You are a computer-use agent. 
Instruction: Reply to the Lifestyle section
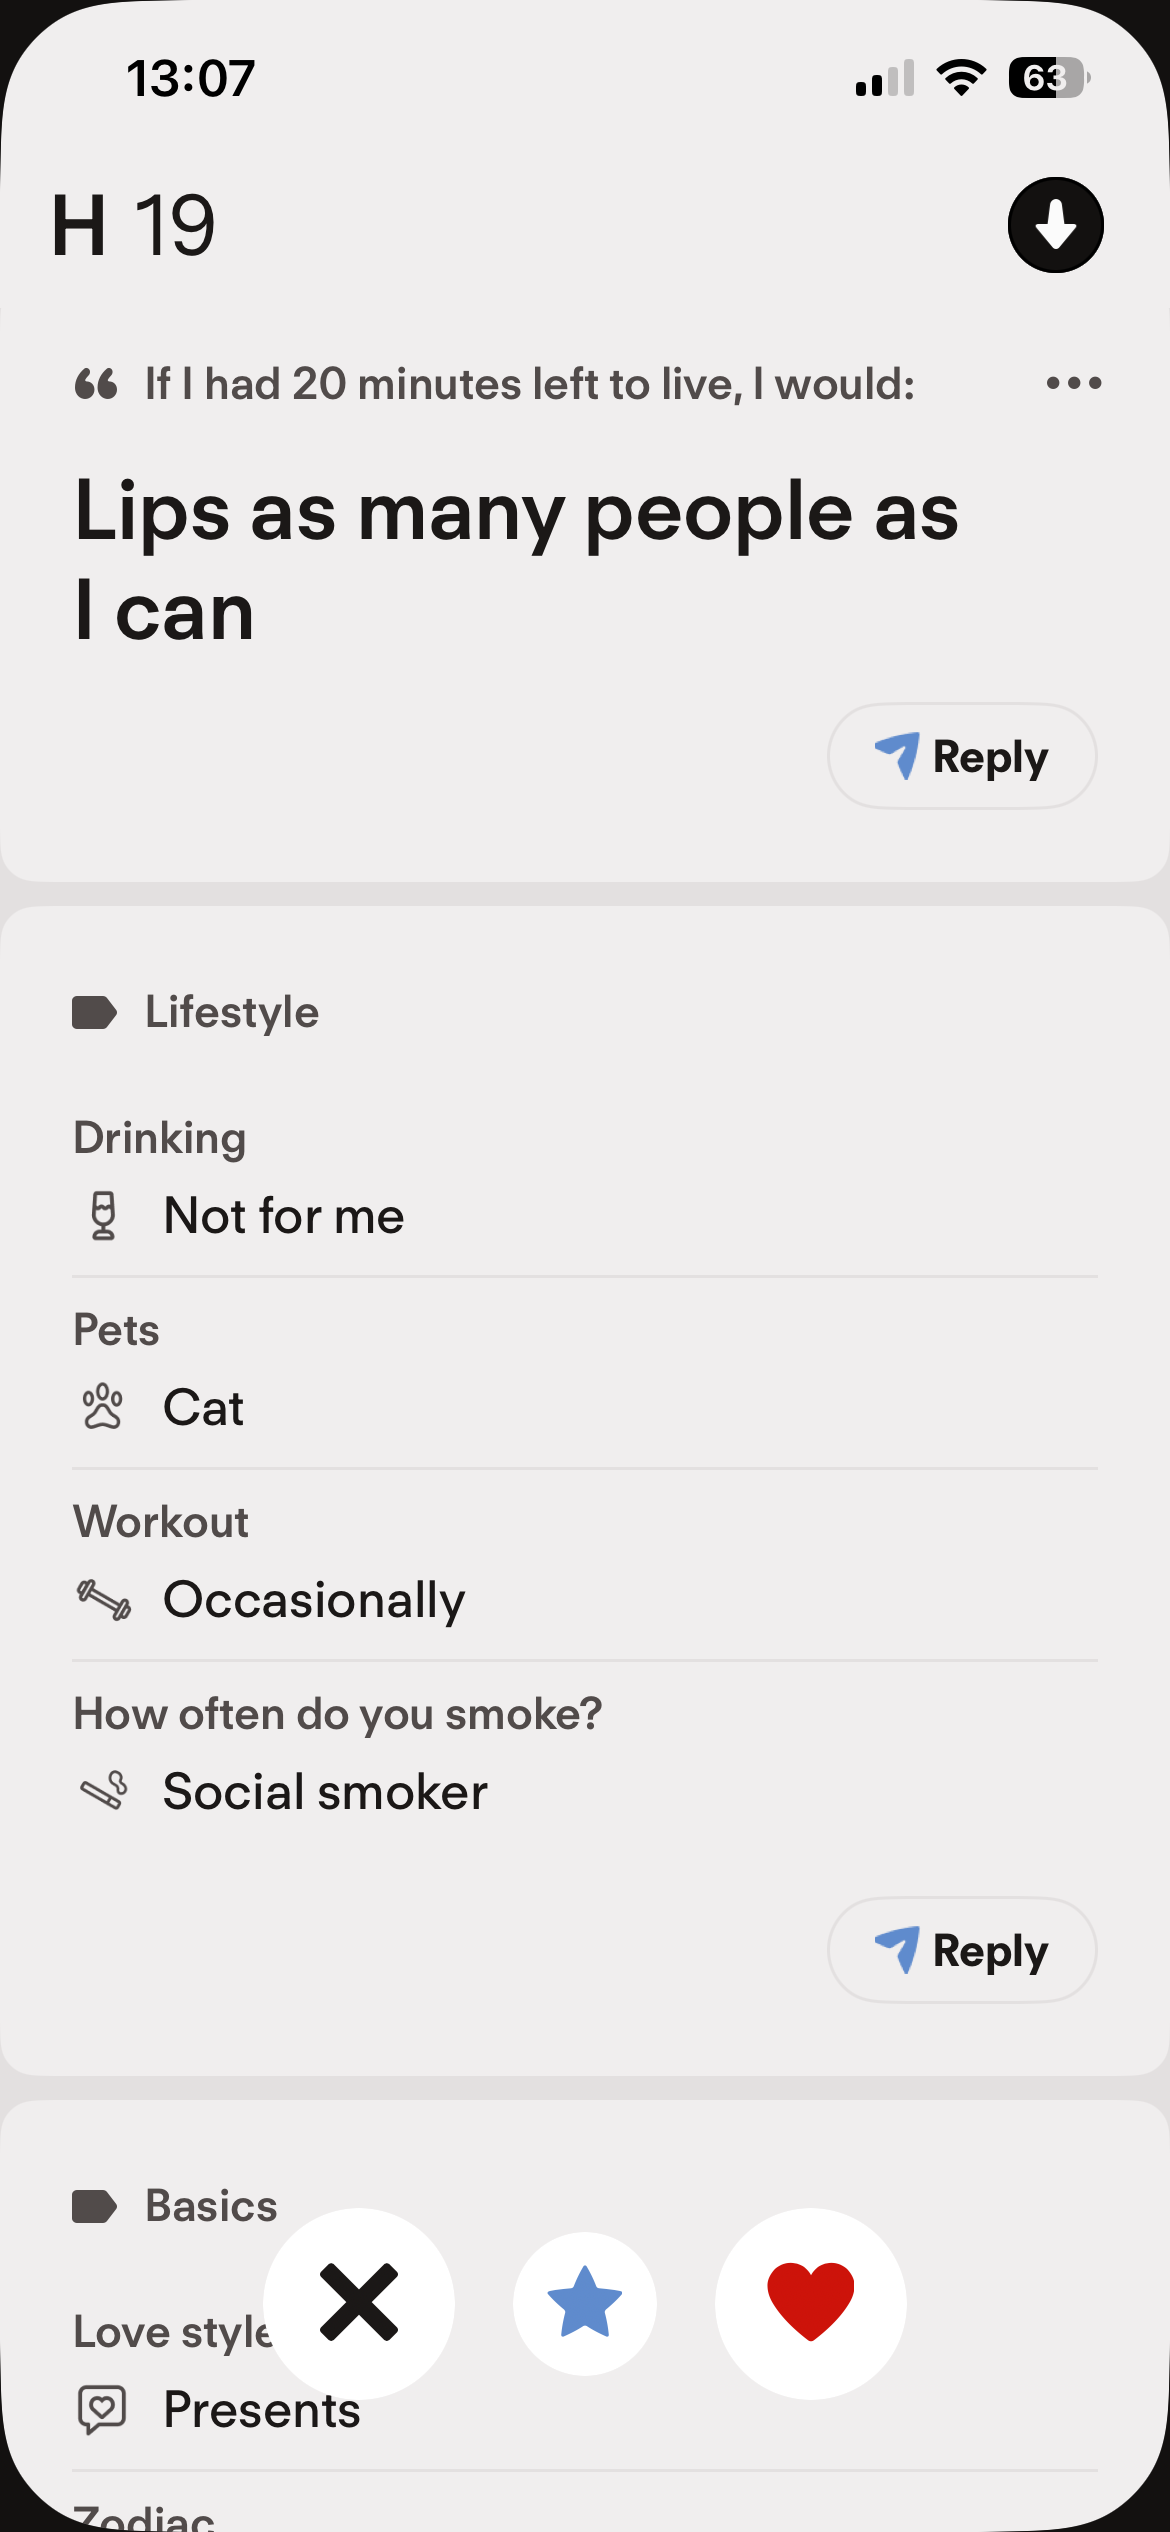pyautogui.click(x=962, y=1950)
